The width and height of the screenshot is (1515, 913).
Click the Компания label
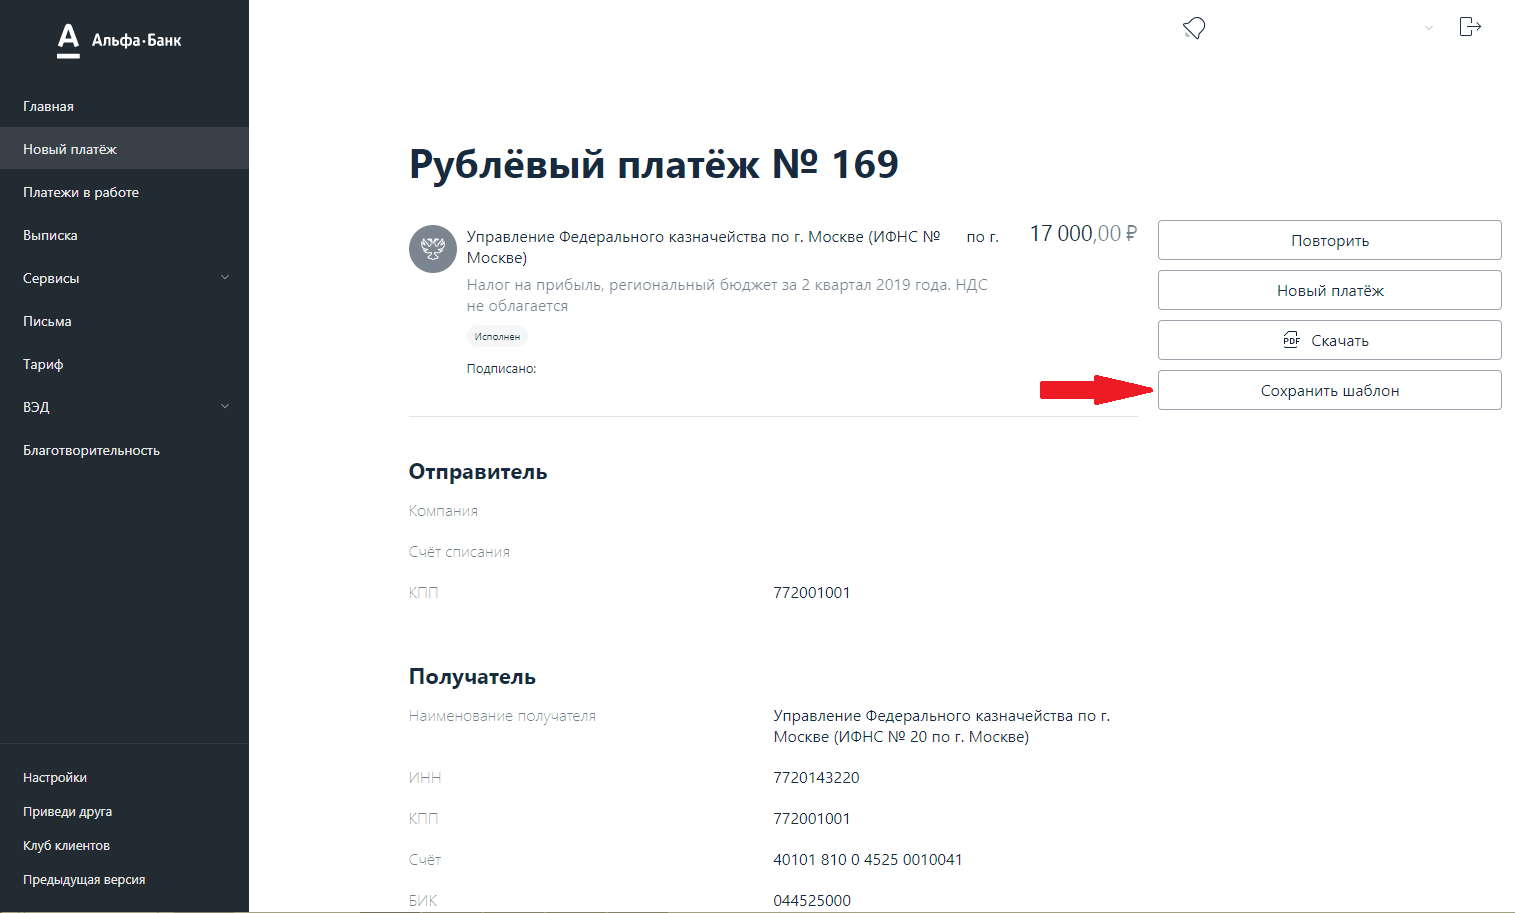point(443,510)
